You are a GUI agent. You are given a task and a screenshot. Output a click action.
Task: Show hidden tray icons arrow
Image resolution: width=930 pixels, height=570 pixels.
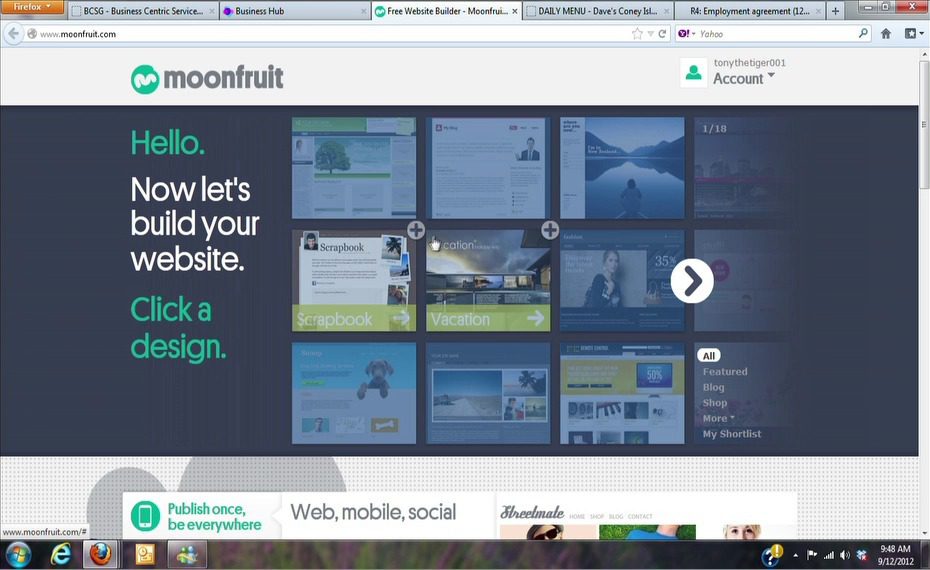(795, 556)
